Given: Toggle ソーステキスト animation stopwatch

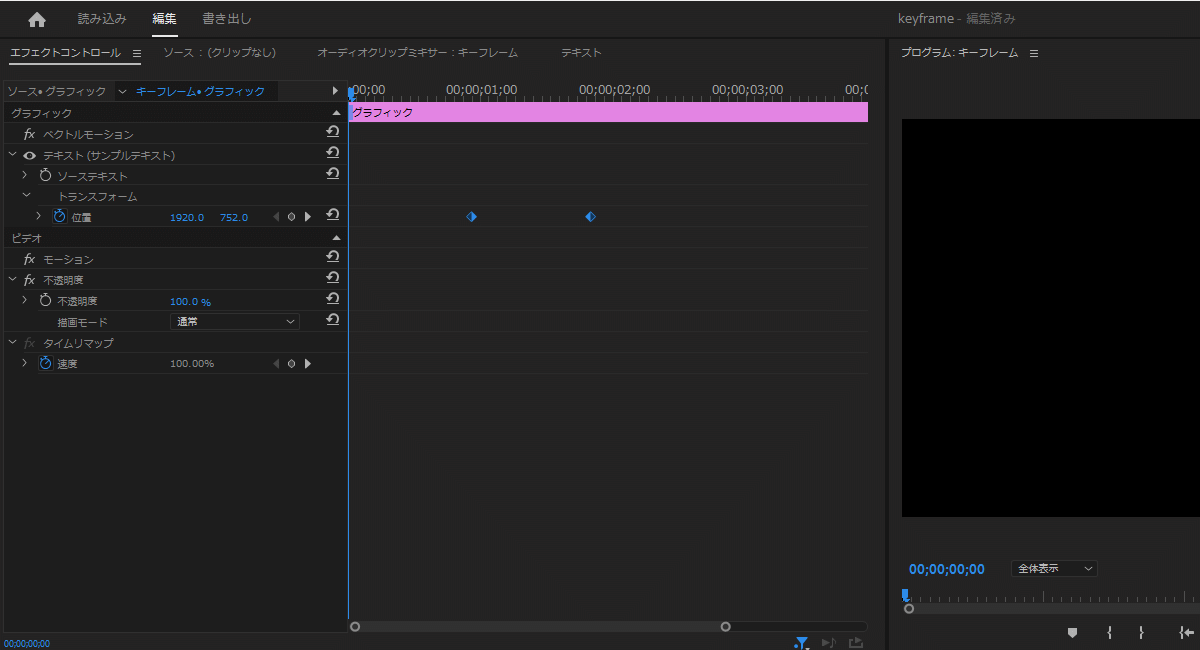Looking at the screenshot, I should 45,175.
